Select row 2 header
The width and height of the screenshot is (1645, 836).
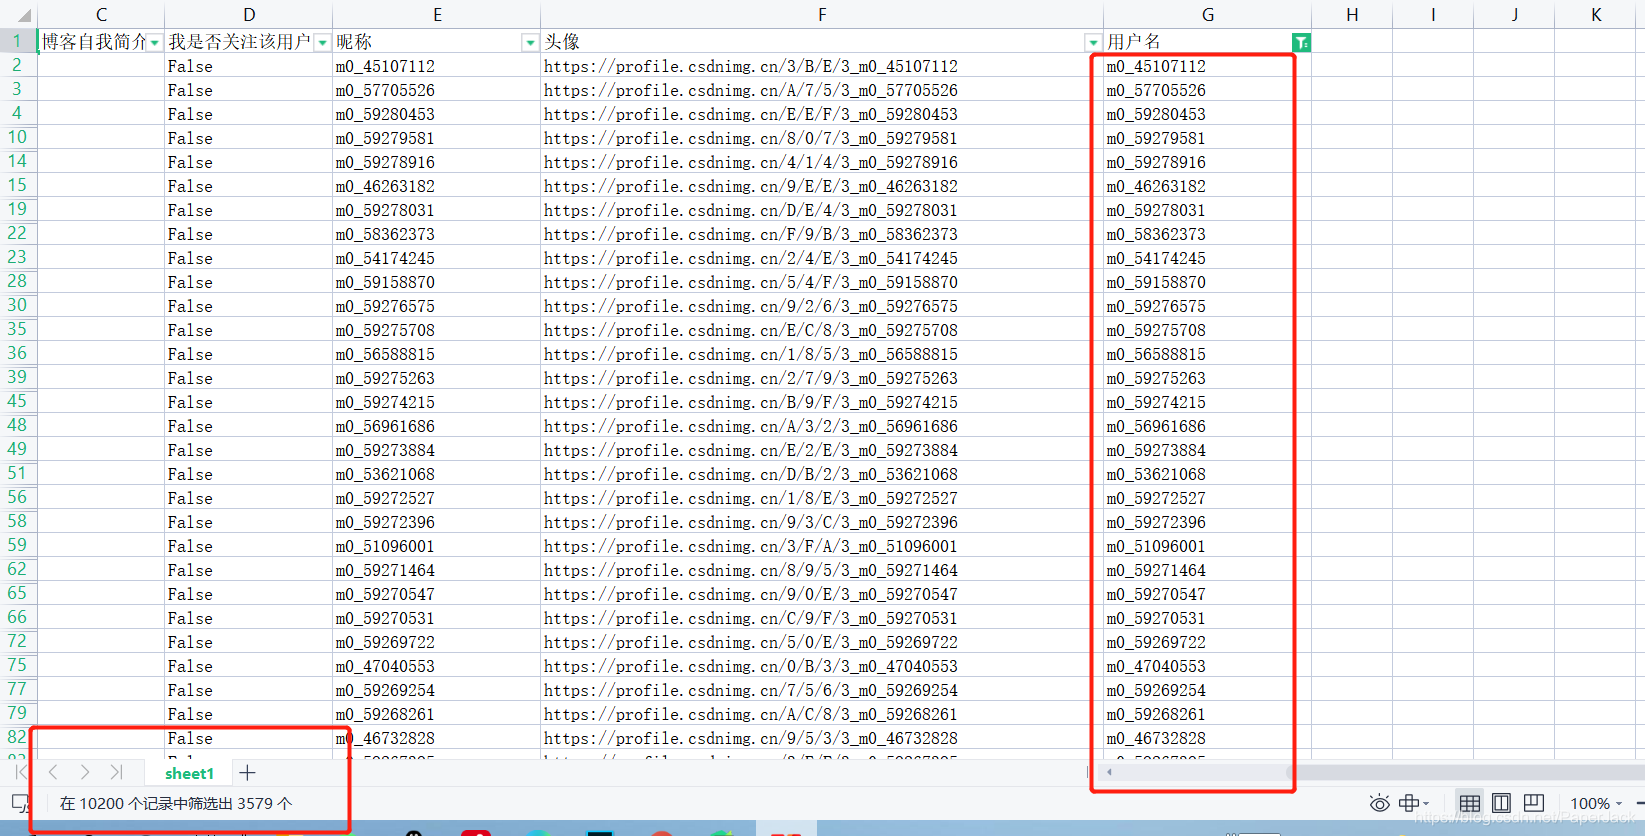point(17,65)
